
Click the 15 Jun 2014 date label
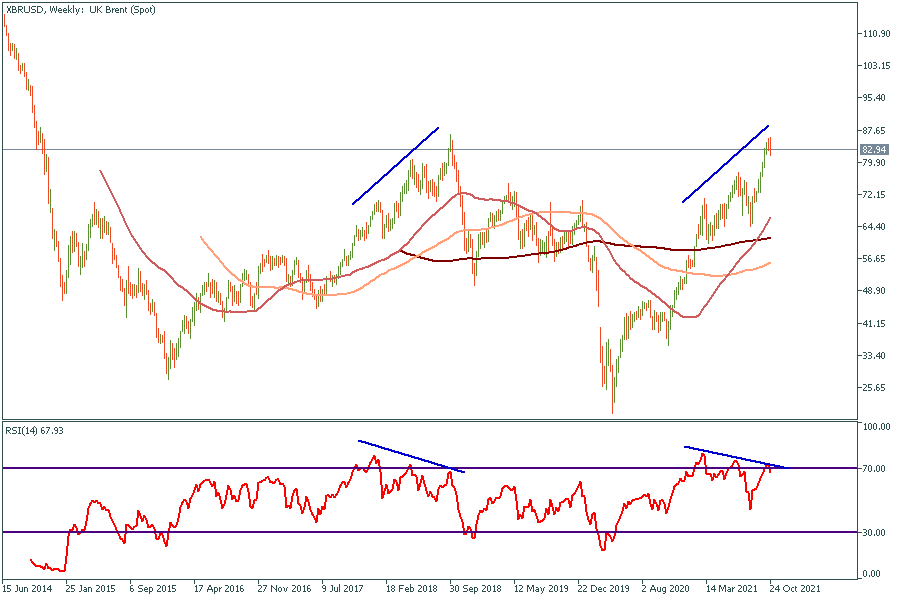(x=28, y=590)
